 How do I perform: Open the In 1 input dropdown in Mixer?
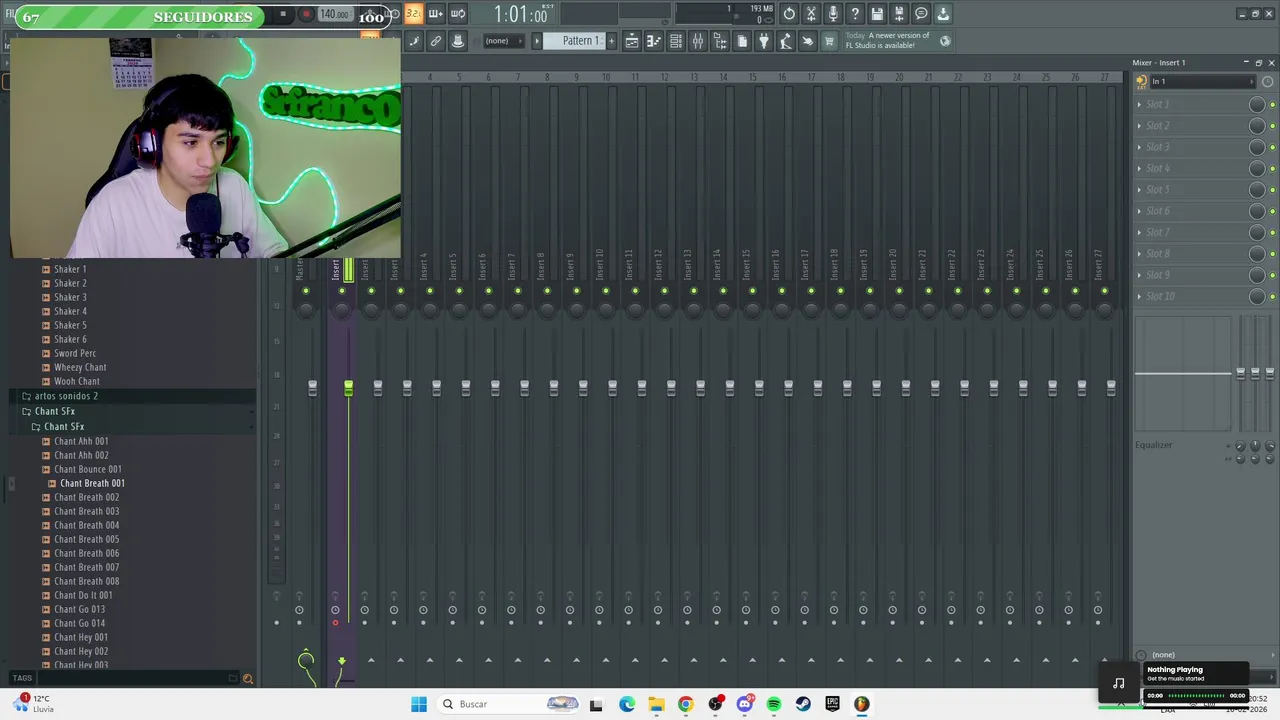coord(1203,81)
